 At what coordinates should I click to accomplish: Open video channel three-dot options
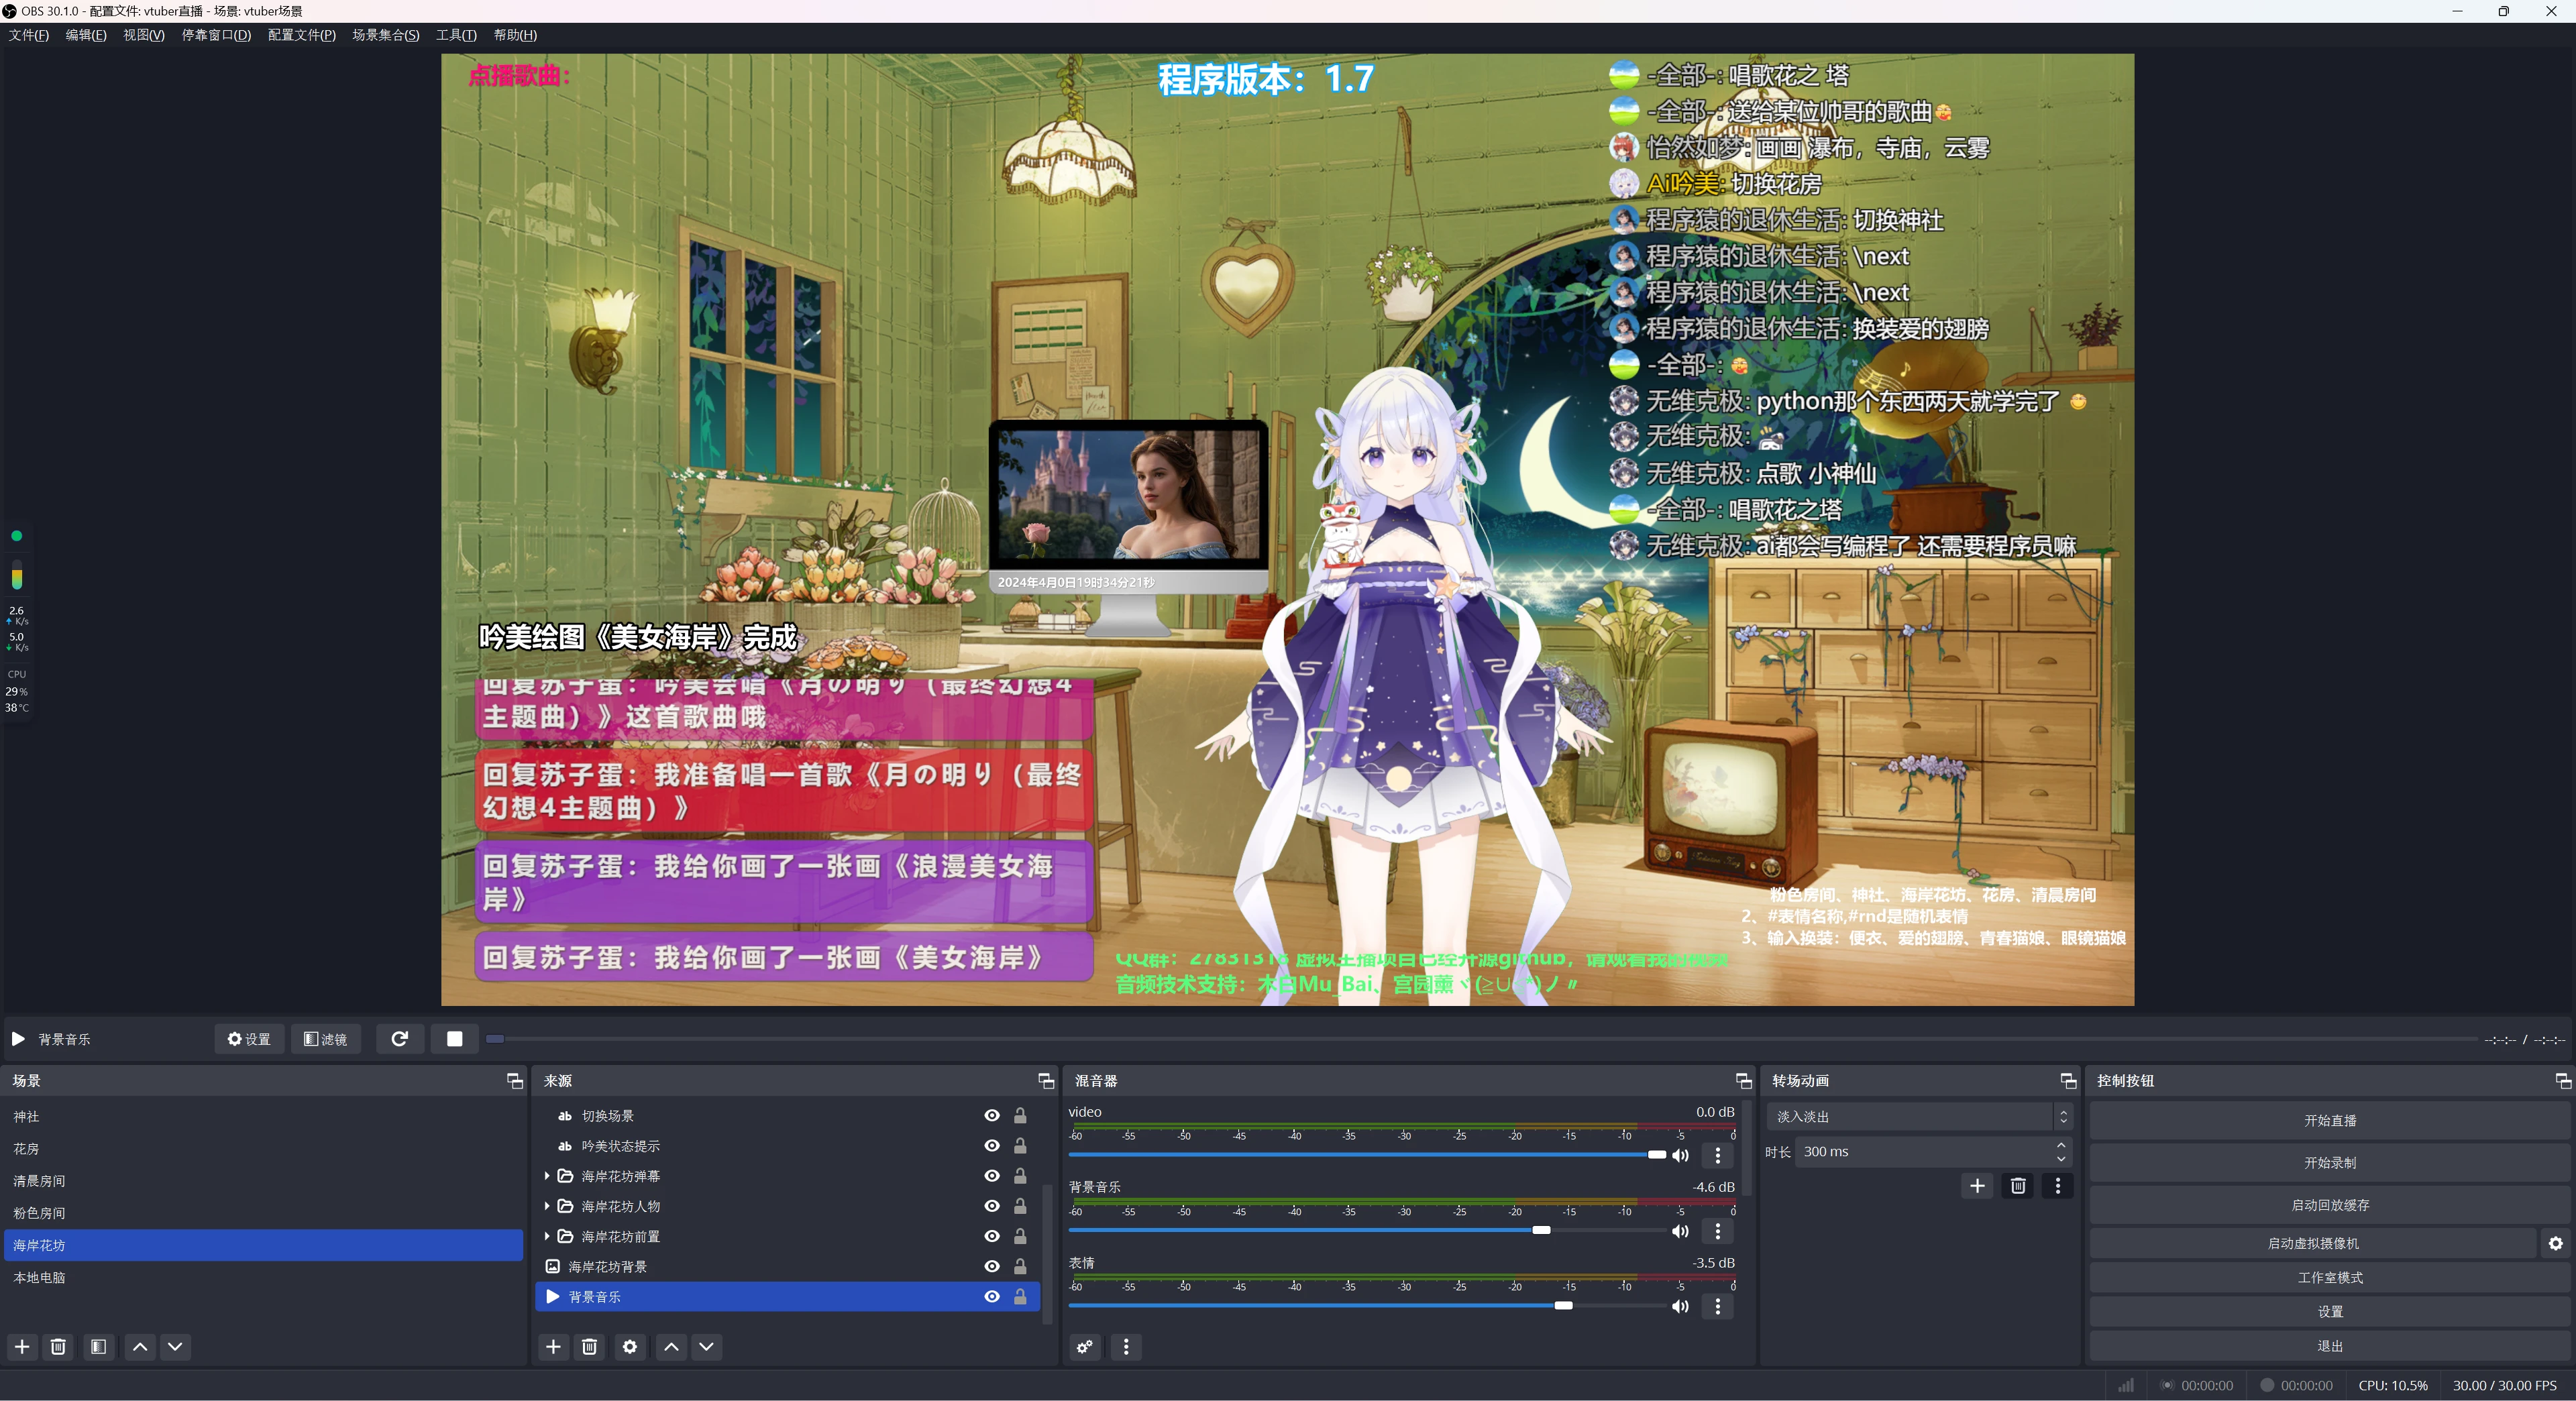click(x=1718, y=1155)
